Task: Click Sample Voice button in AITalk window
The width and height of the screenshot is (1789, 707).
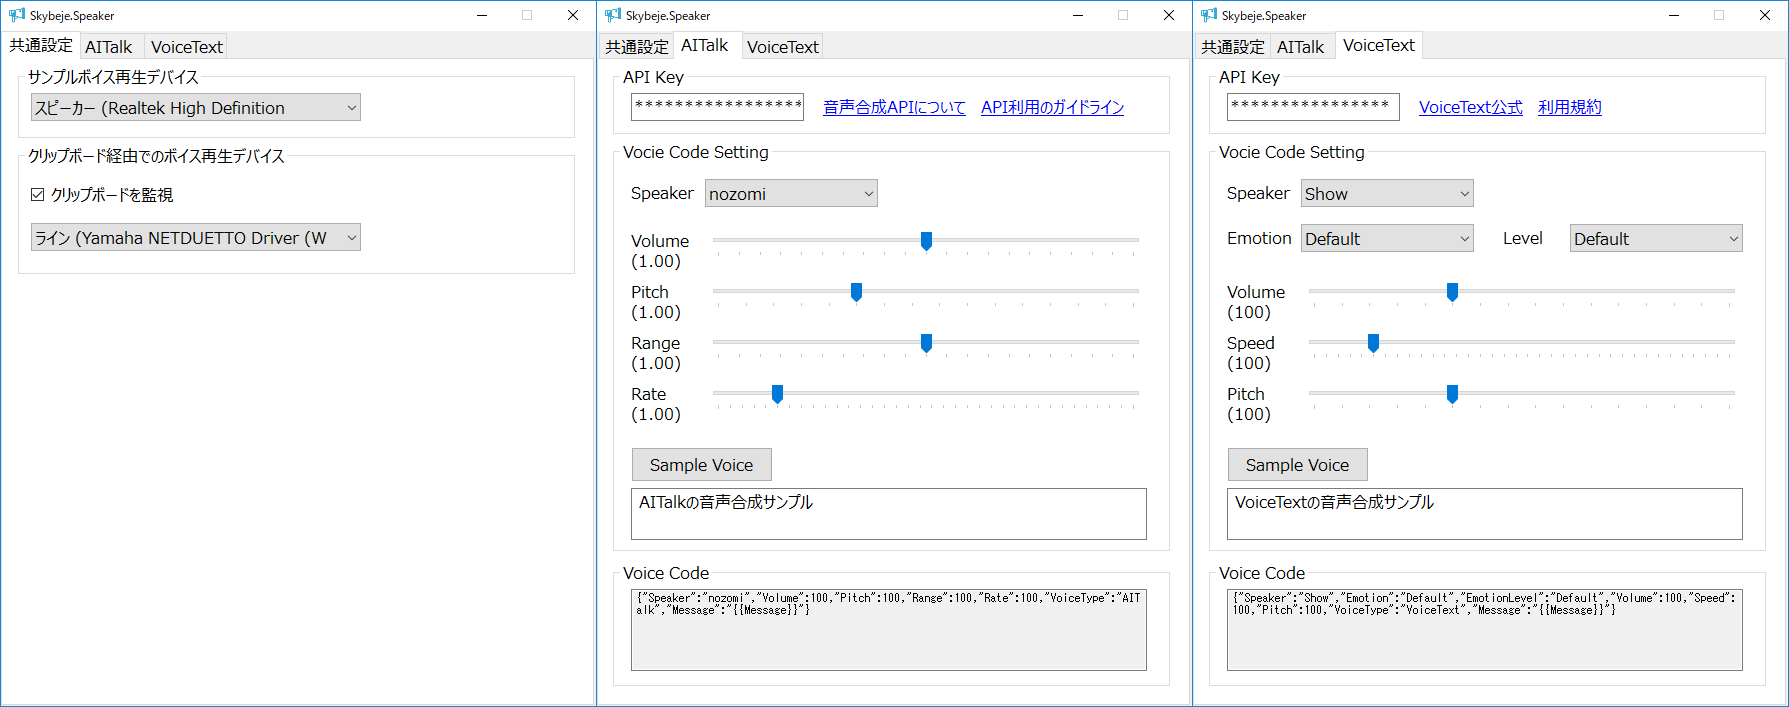Action: point(702,465)
